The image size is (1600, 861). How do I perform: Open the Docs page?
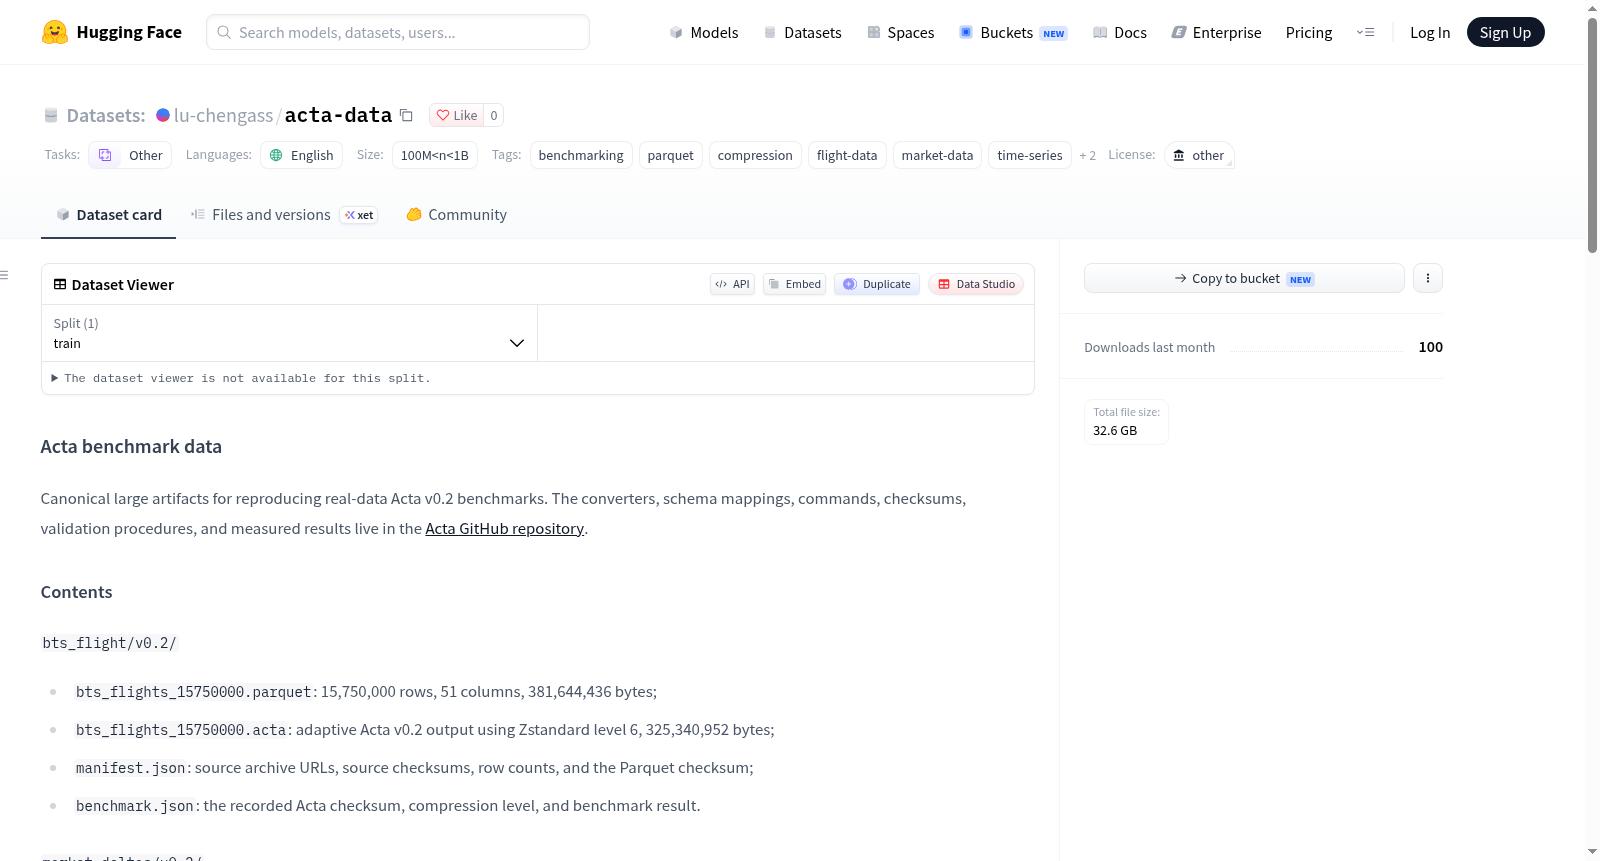pyautogui.click(x=1119, y=32)
